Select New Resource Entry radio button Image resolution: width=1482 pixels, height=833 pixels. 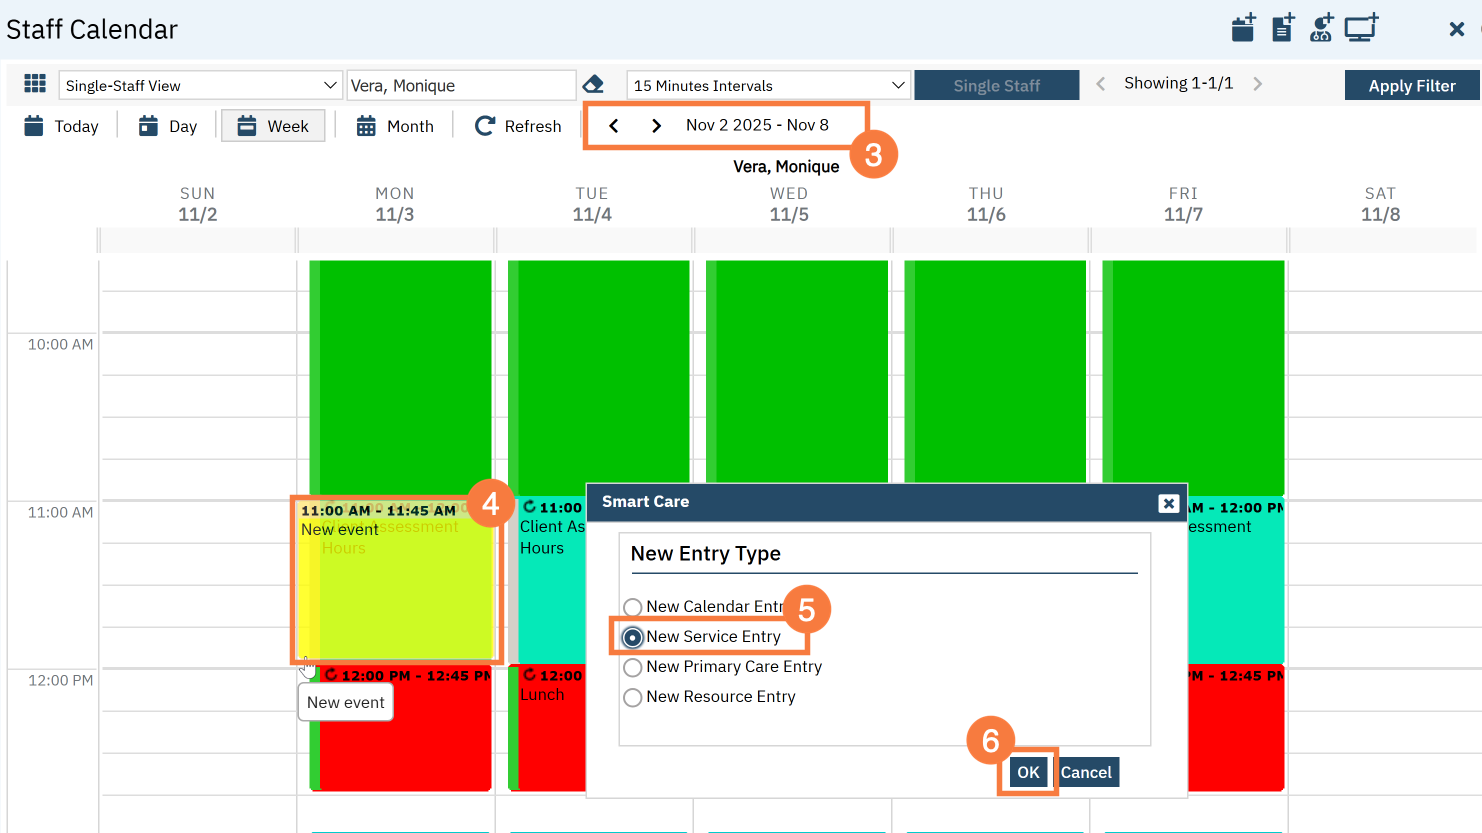click(633, 697)
